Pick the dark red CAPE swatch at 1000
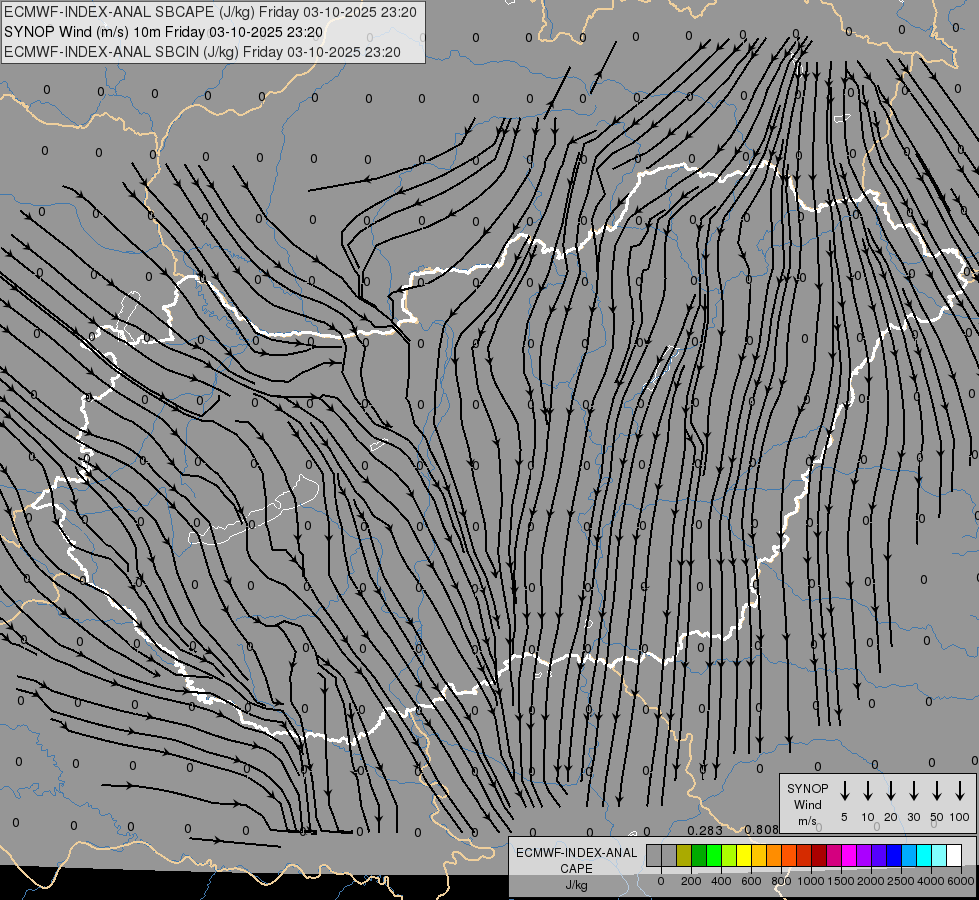This screenshot has width=979, height=900. (x=819, y=855)
